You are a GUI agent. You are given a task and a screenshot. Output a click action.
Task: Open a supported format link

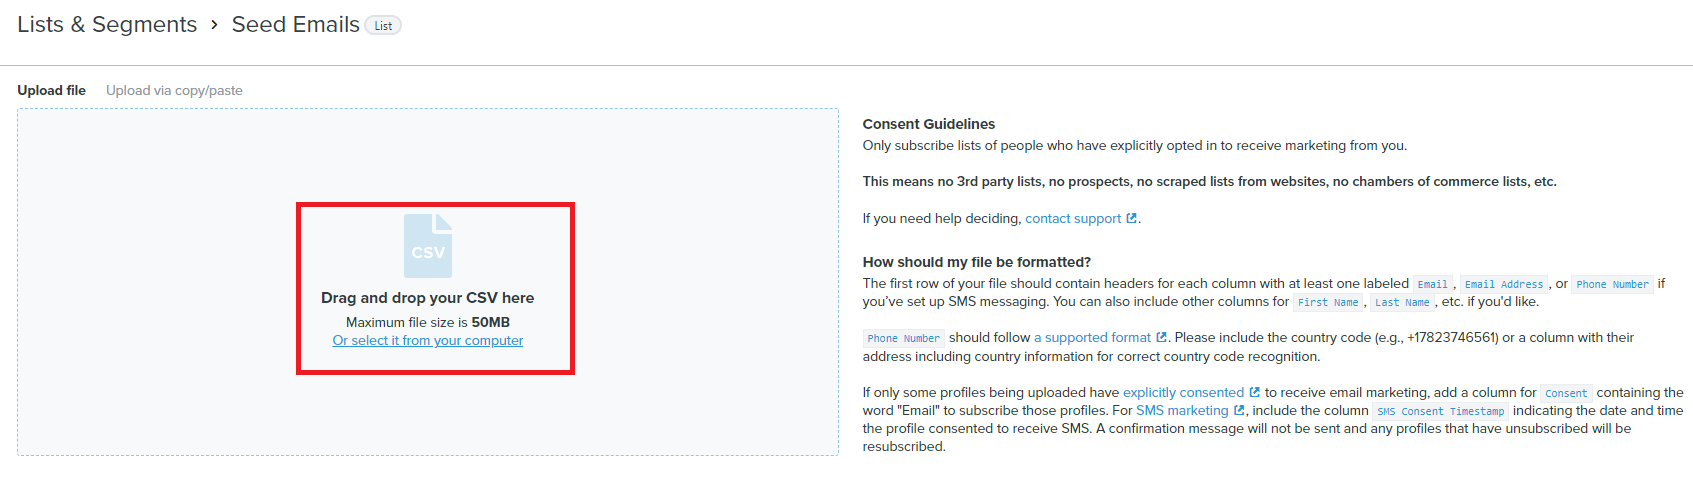1092,338
